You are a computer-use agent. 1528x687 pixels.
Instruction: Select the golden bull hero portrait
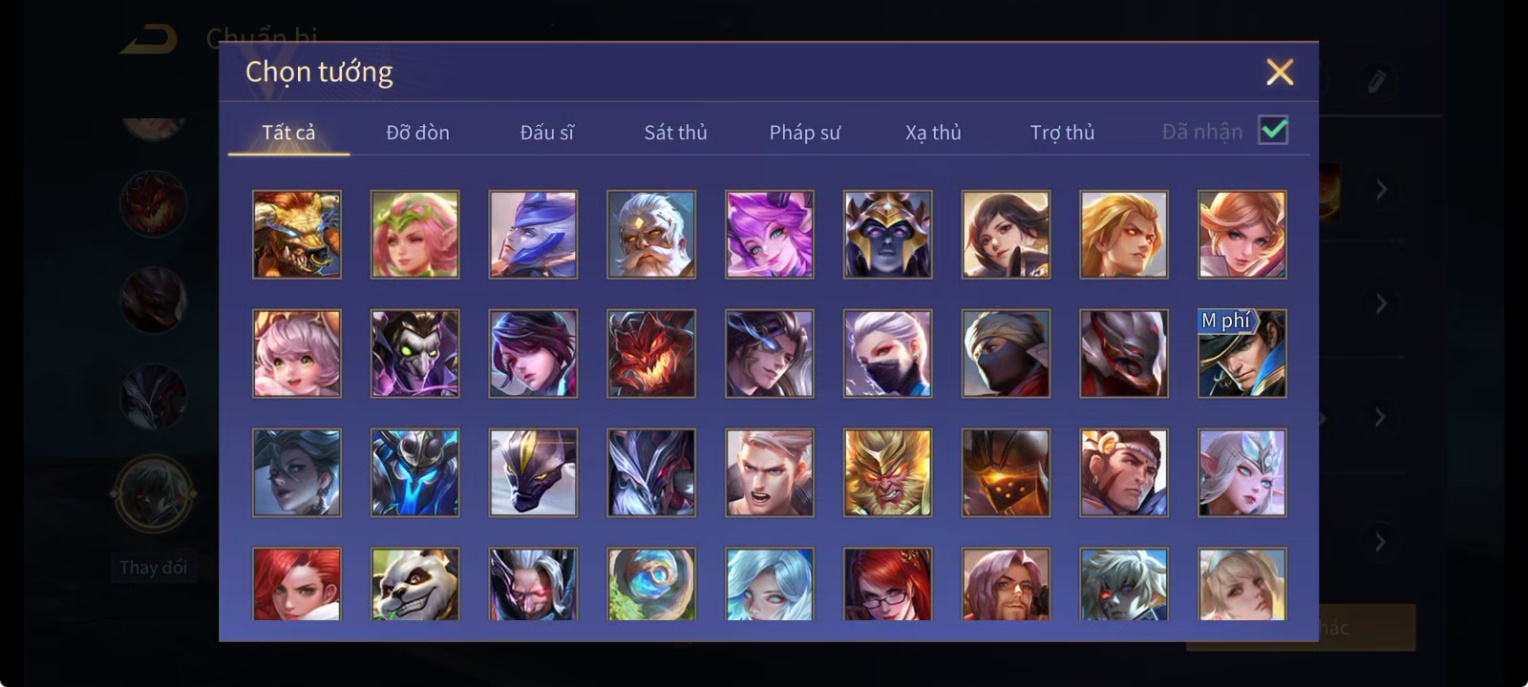tap(297, 234)
